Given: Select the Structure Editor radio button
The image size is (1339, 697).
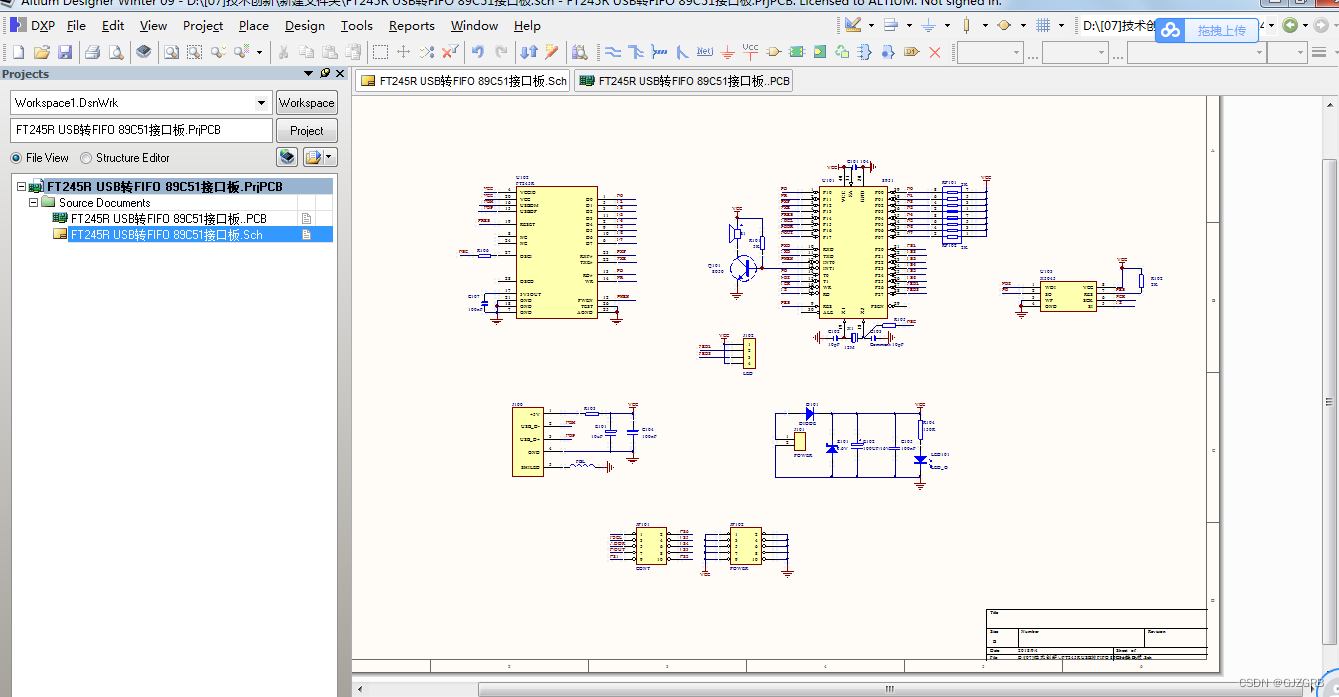Looking at the screenshot, I should point(87,158).
